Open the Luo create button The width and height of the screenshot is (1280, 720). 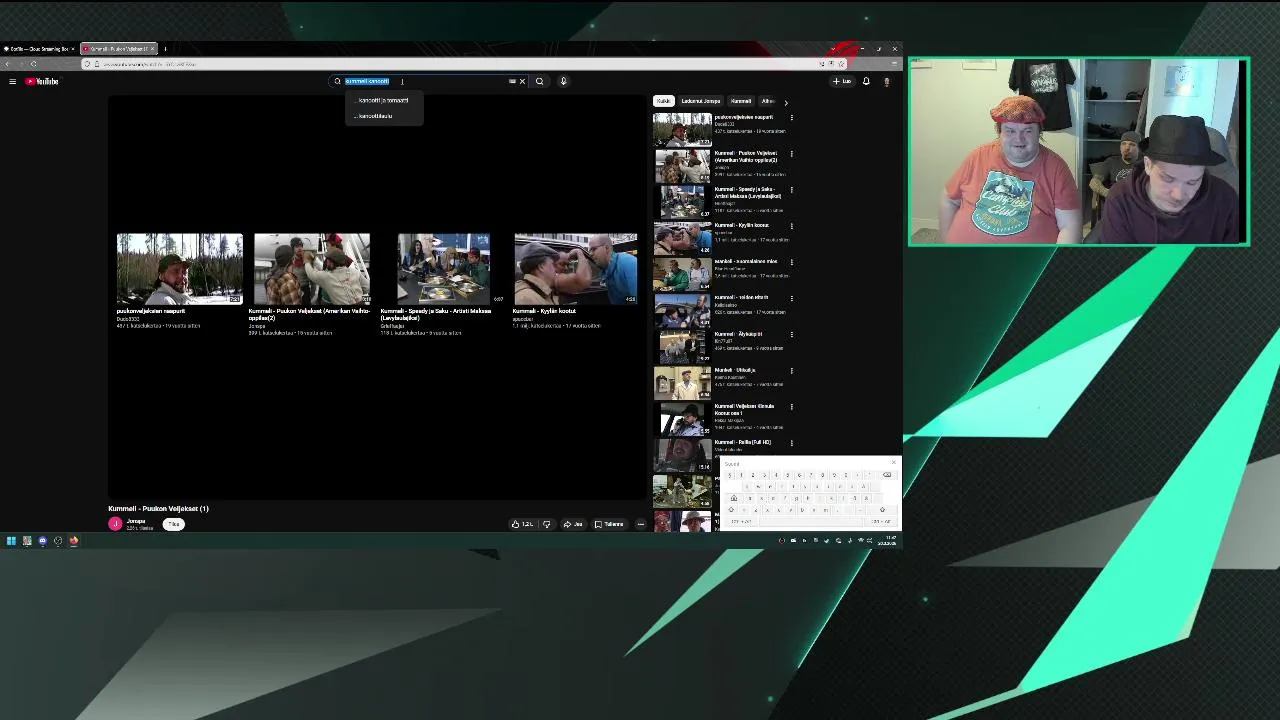(842, 81)
